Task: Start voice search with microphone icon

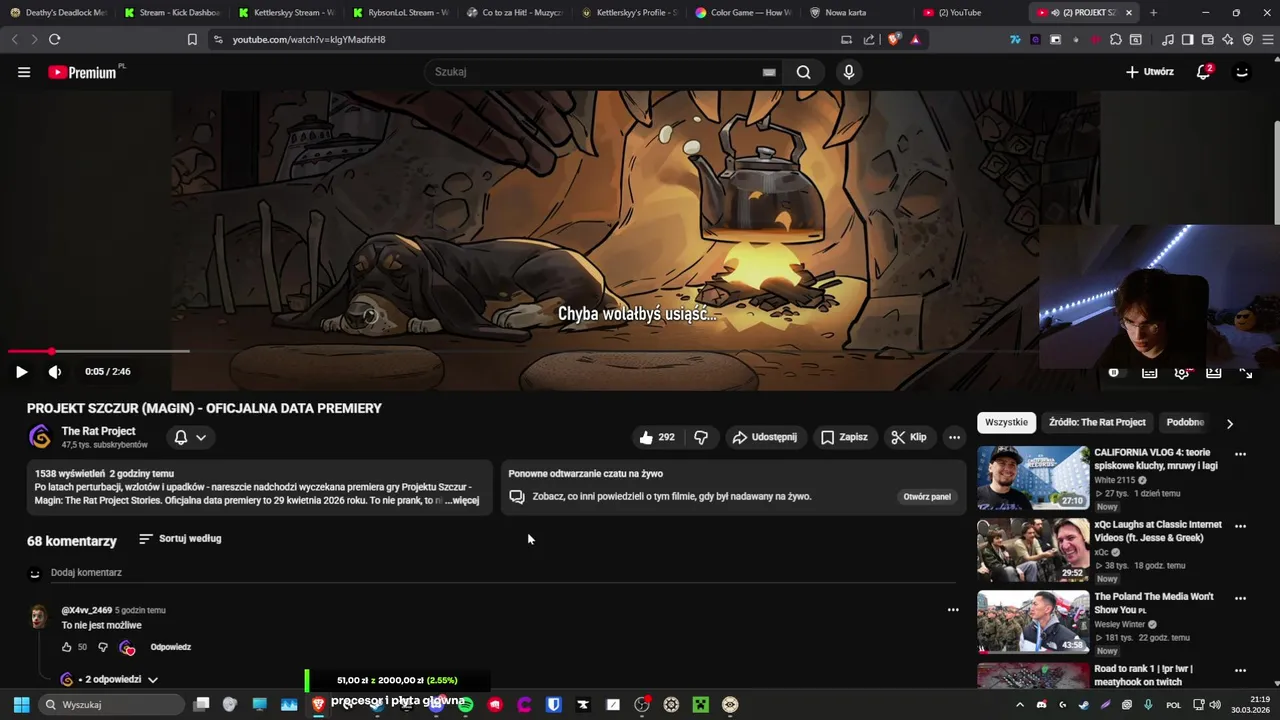Action: tap(849, 72)
